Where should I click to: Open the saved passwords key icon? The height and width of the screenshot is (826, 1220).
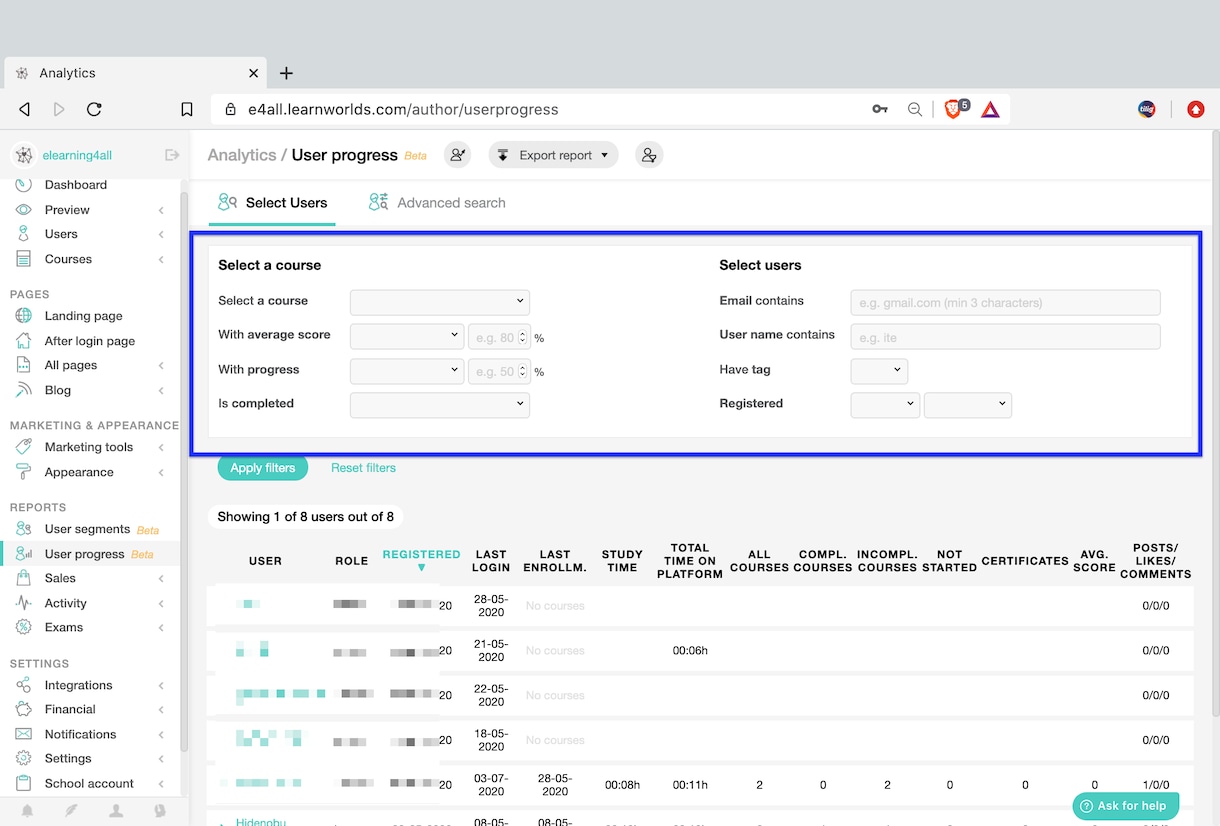[x=880, y=110]
